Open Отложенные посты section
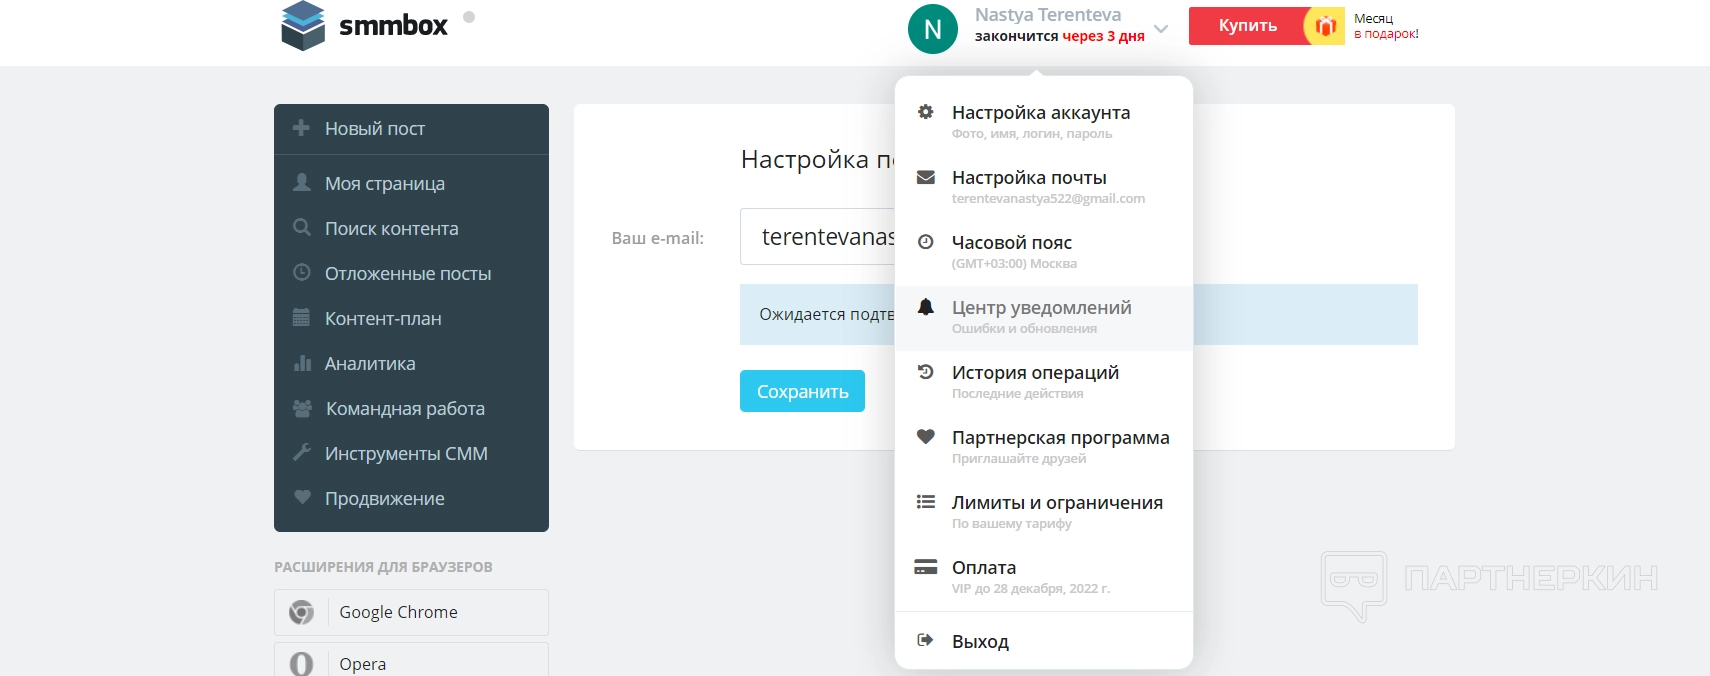This screenshot has width=1710, height=676. coord(411,273)
